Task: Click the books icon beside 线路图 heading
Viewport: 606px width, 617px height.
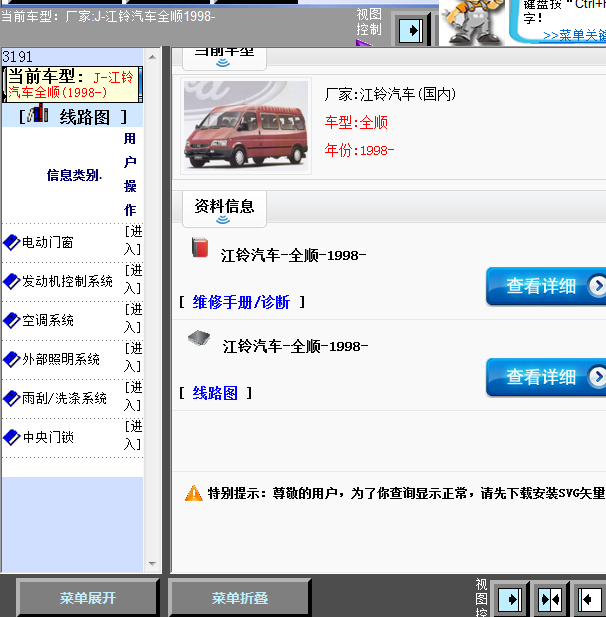Action: (x=38, y=113)
